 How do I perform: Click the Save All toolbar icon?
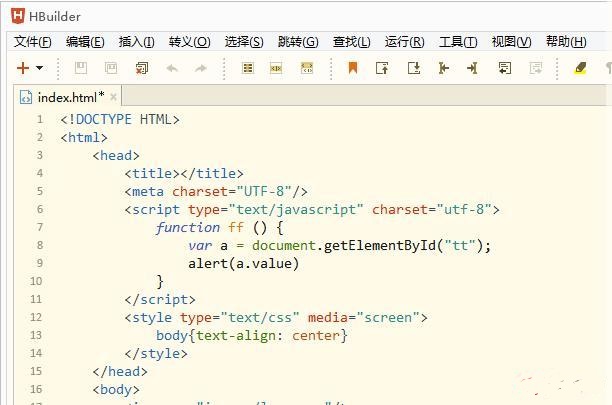pyautogui.click(x=111, y=68)
